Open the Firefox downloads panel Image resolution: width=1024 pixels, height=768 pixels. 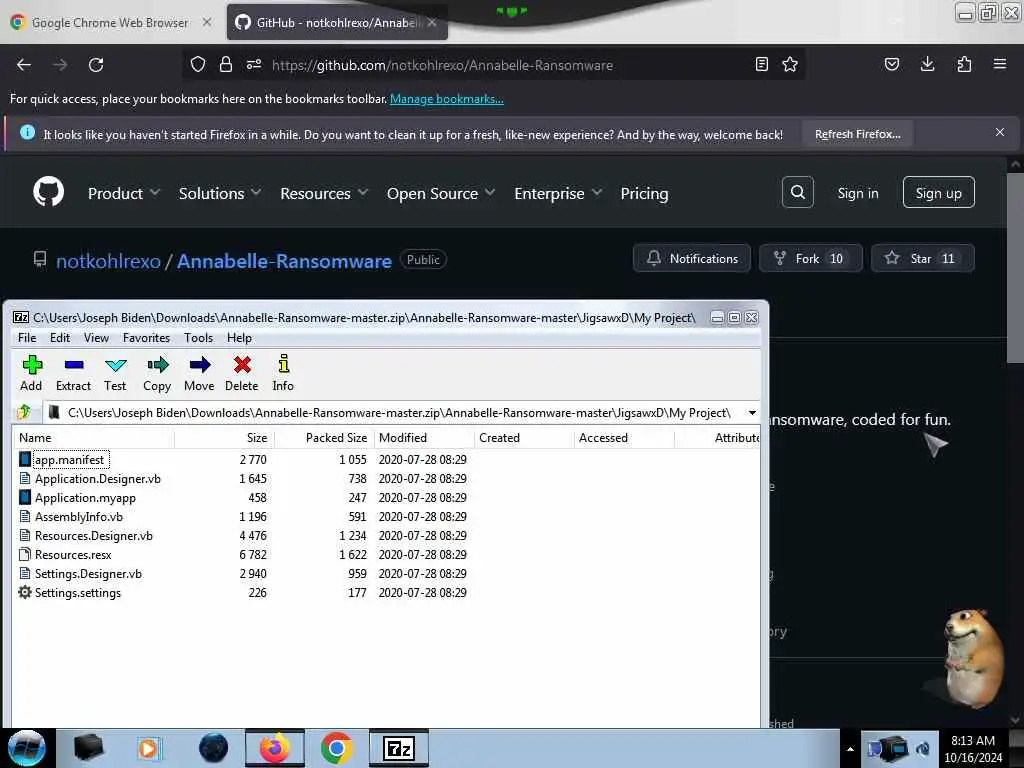pos(927,64)
